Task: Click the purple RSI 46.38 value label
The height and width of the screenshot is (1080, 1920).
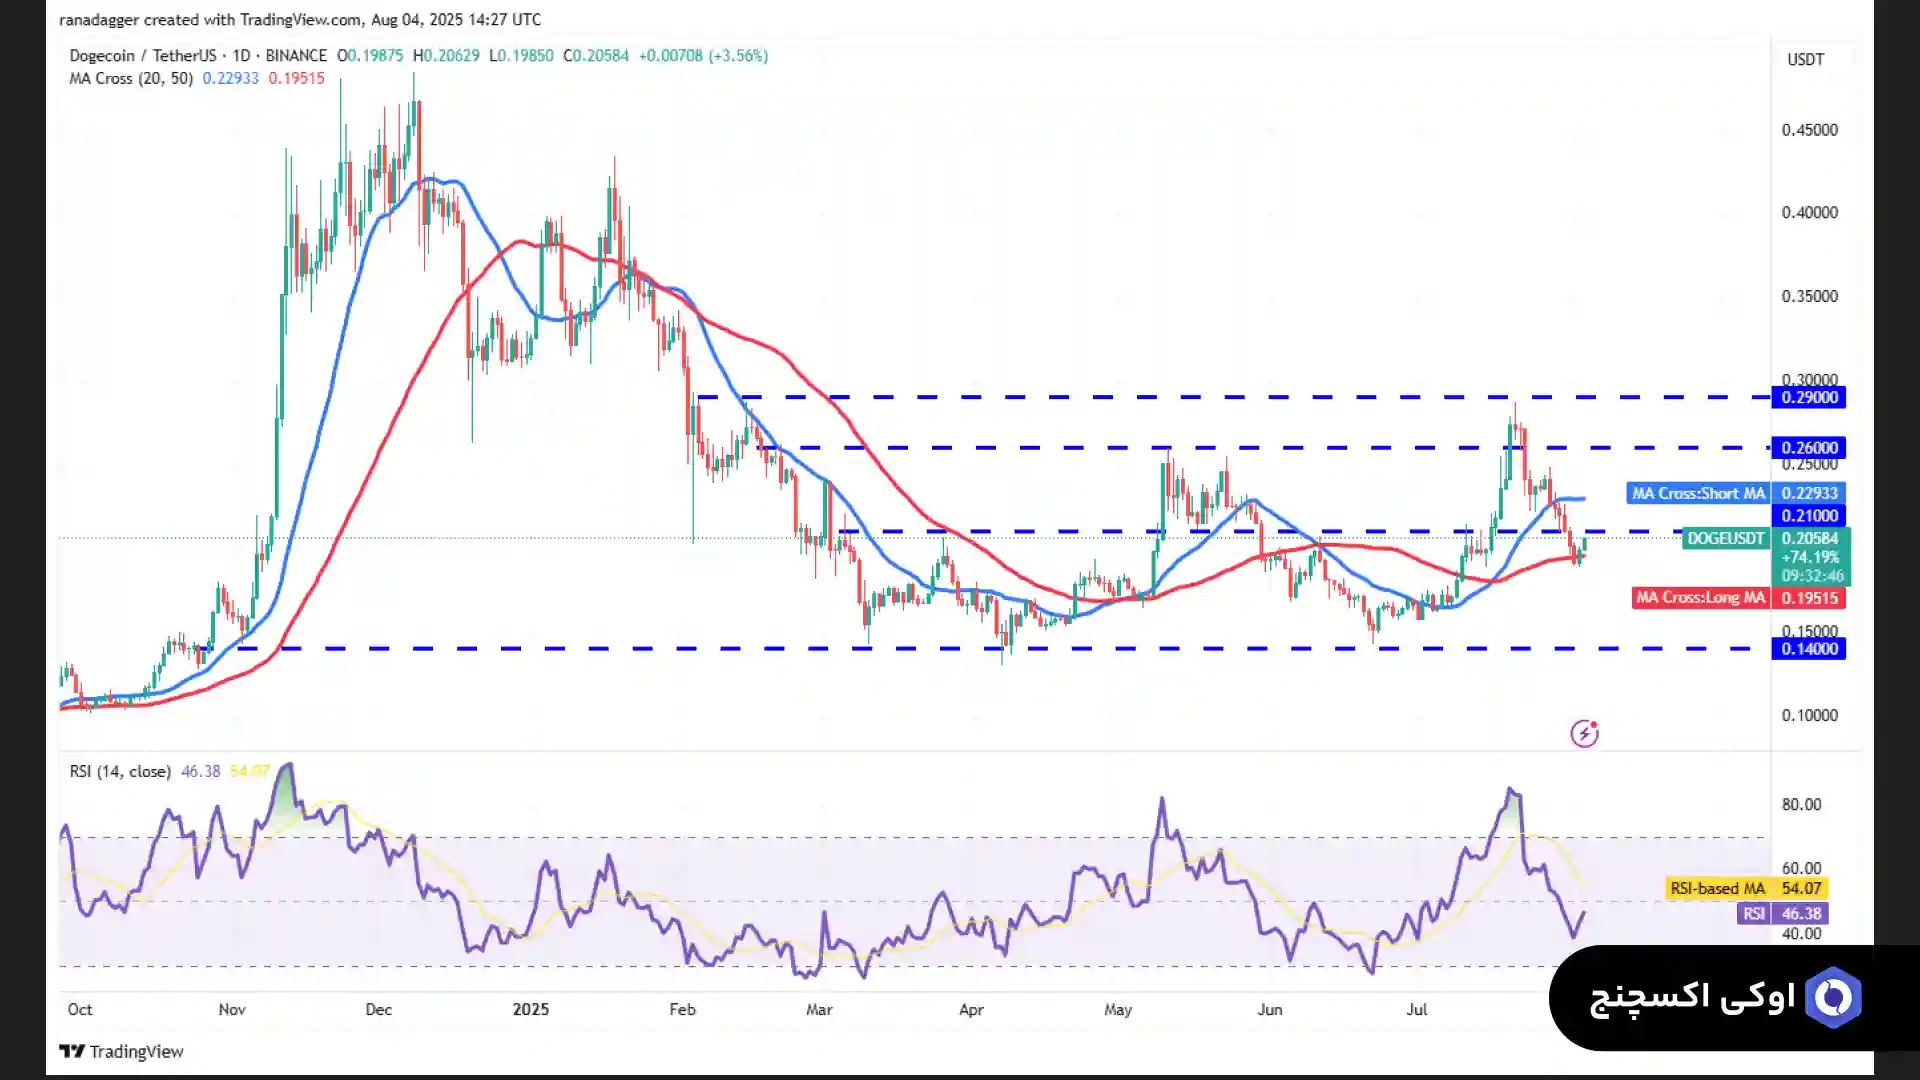Action: [x=1800, y=913]
